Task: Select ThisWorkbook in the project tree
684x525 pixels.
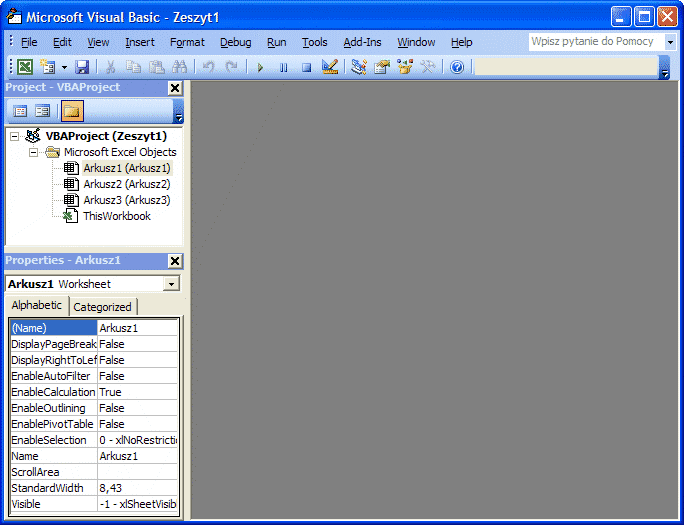Action: [116, 216]
